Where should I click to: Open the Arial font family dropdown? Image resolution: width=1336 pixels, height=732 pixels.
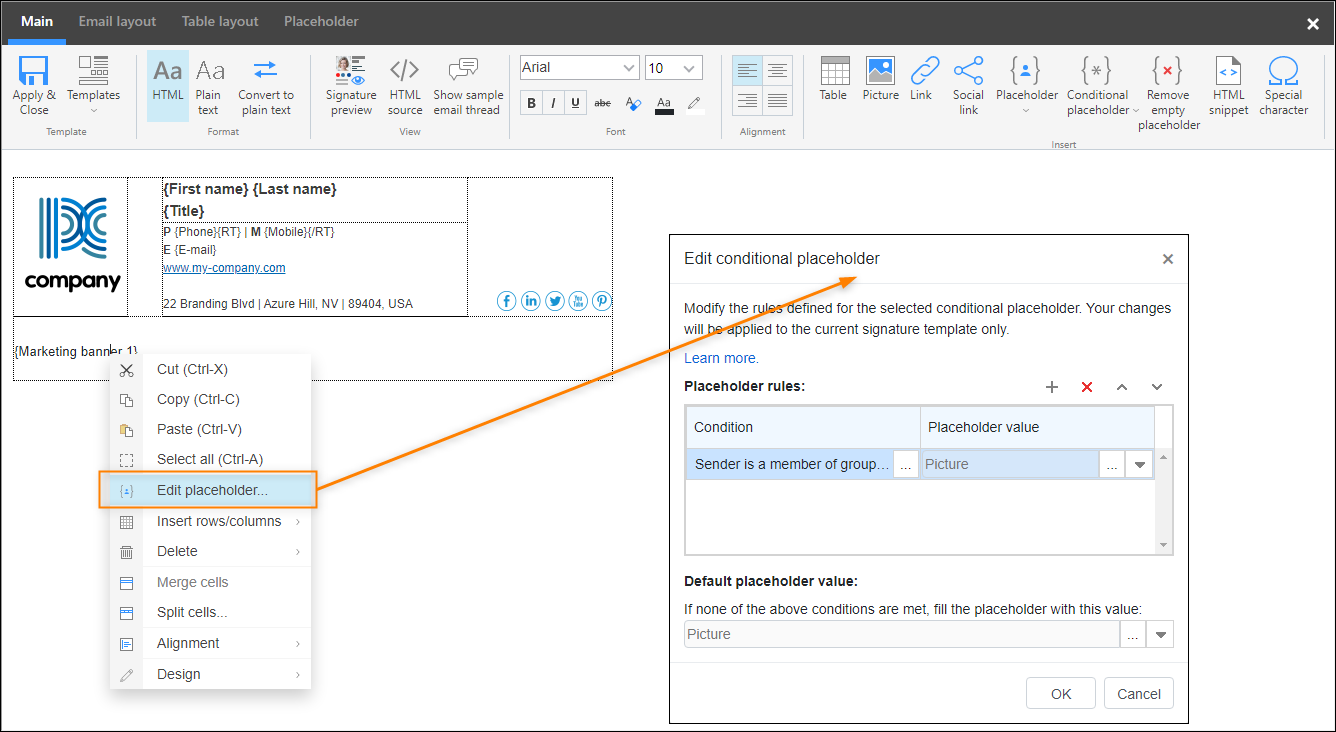[x=628, y=67]
